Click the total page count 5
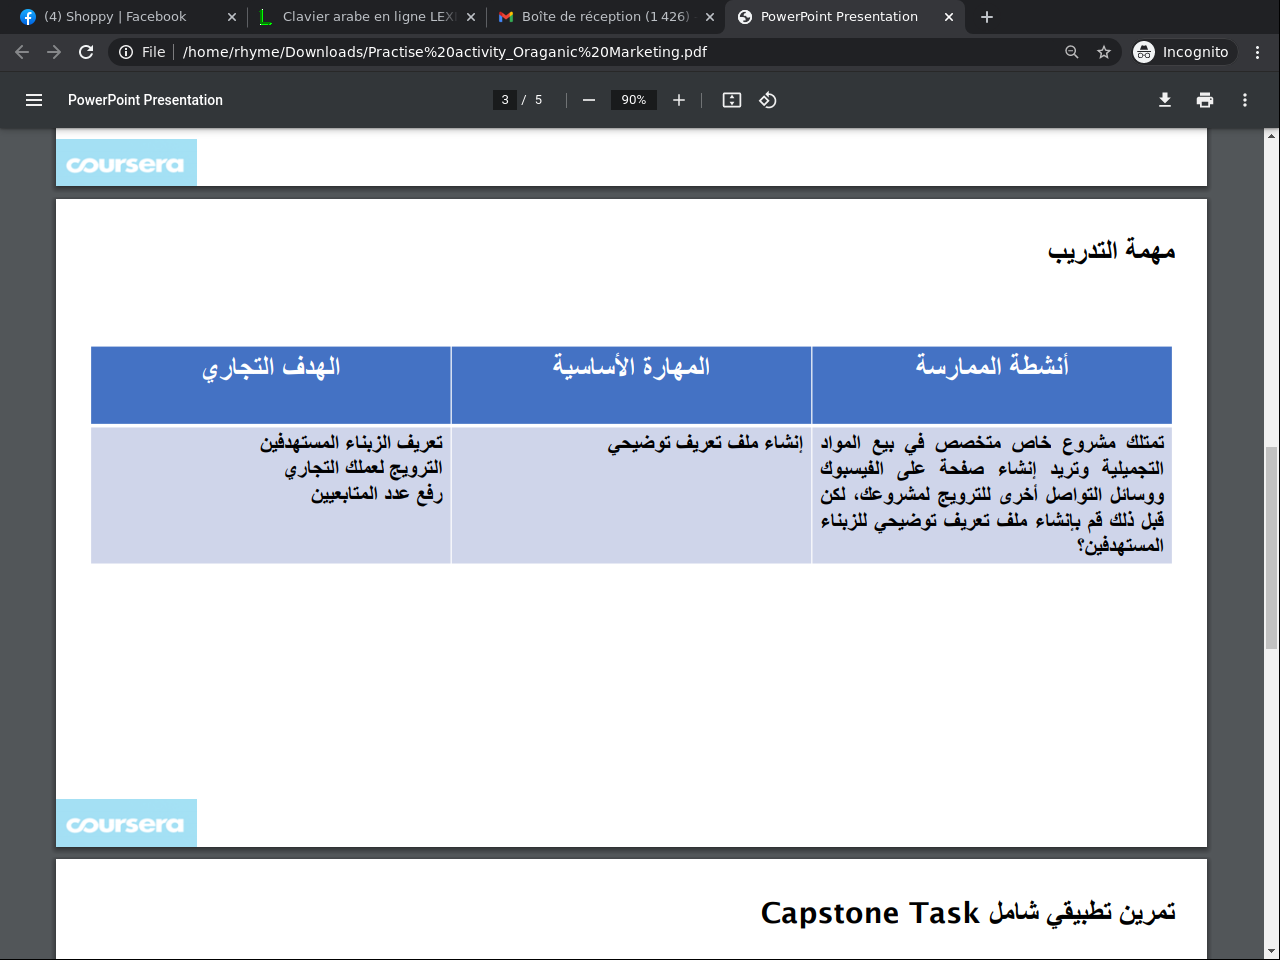The height and width of the screenshot is (960, 1280). (x=538, y=100)
